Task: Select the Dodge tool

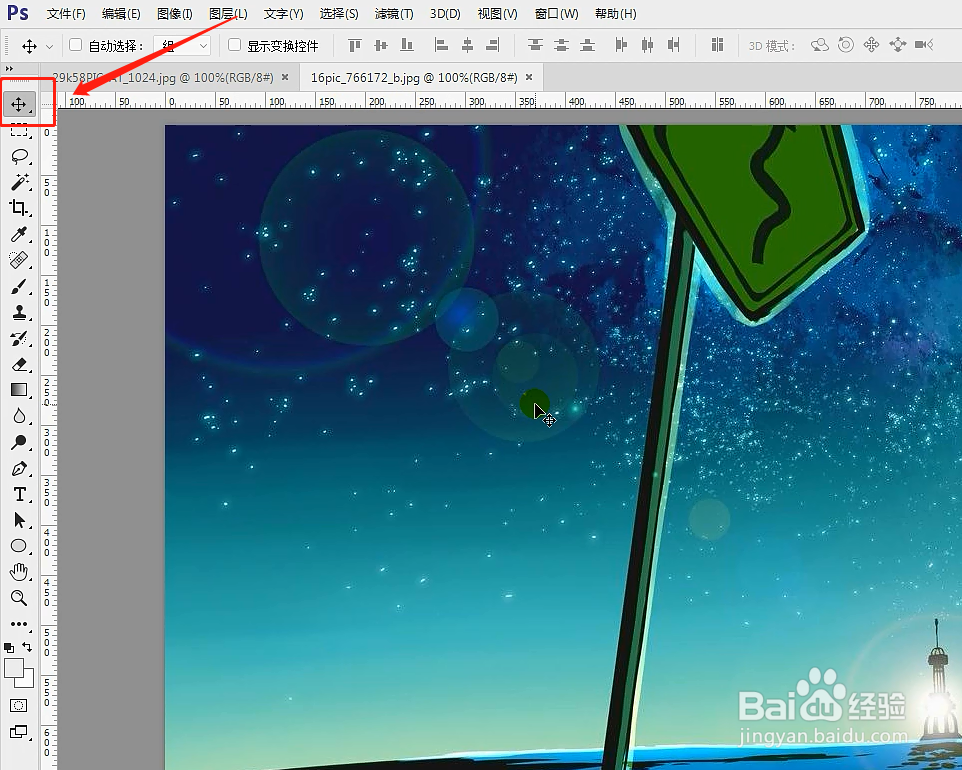Action: click(19, 442)
